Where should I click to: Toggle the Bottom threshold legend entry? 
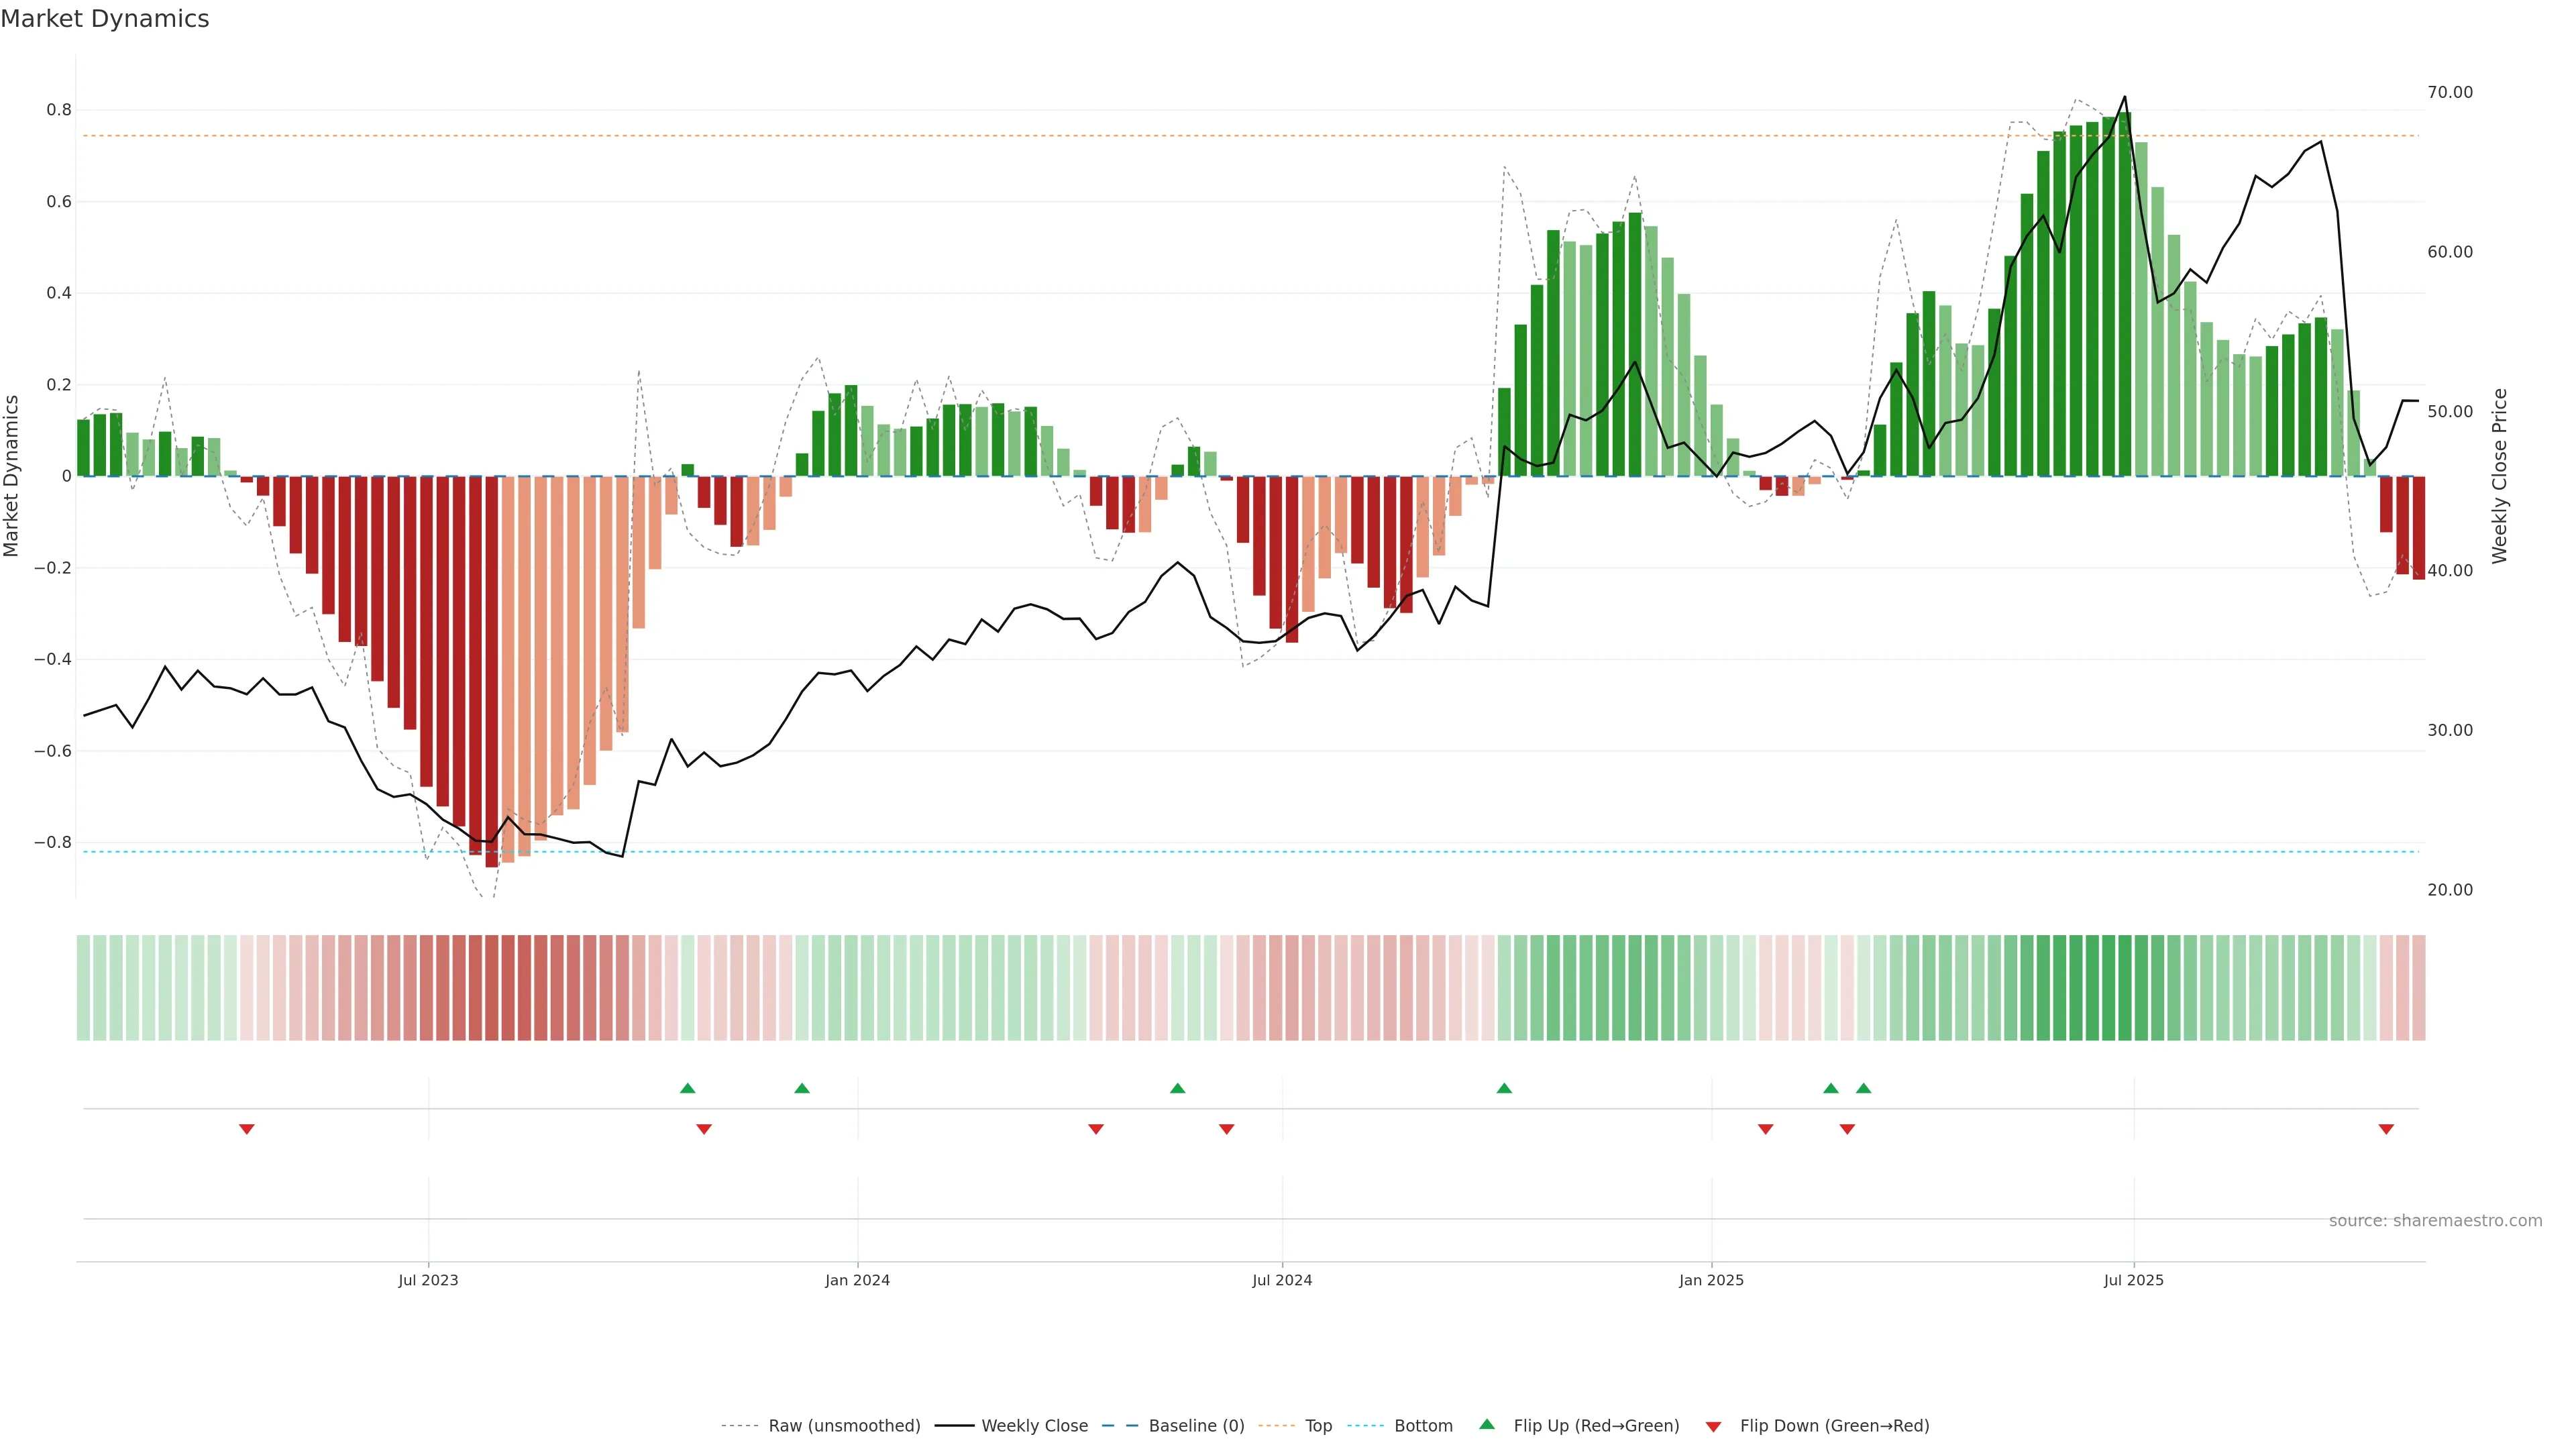pos(1423,1426)
